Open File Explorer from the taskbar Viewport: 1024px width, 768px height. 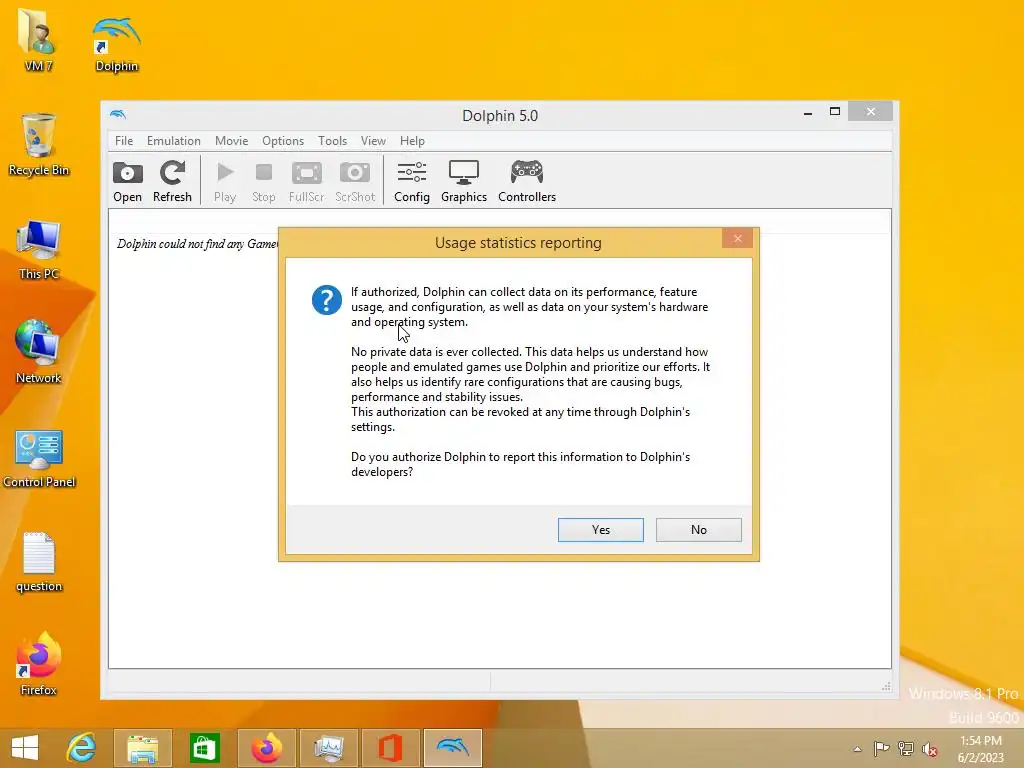click(x=142, y=748)
